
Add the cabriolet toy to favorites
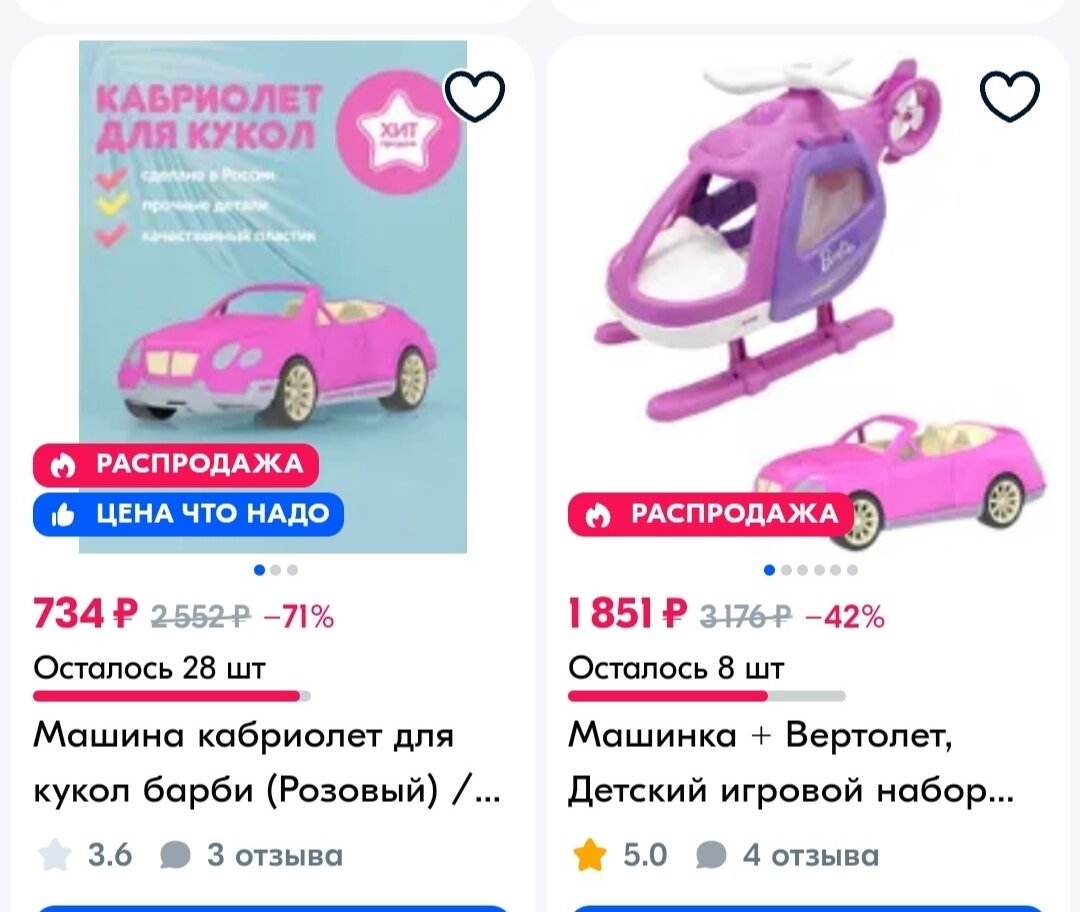[477, 95]
